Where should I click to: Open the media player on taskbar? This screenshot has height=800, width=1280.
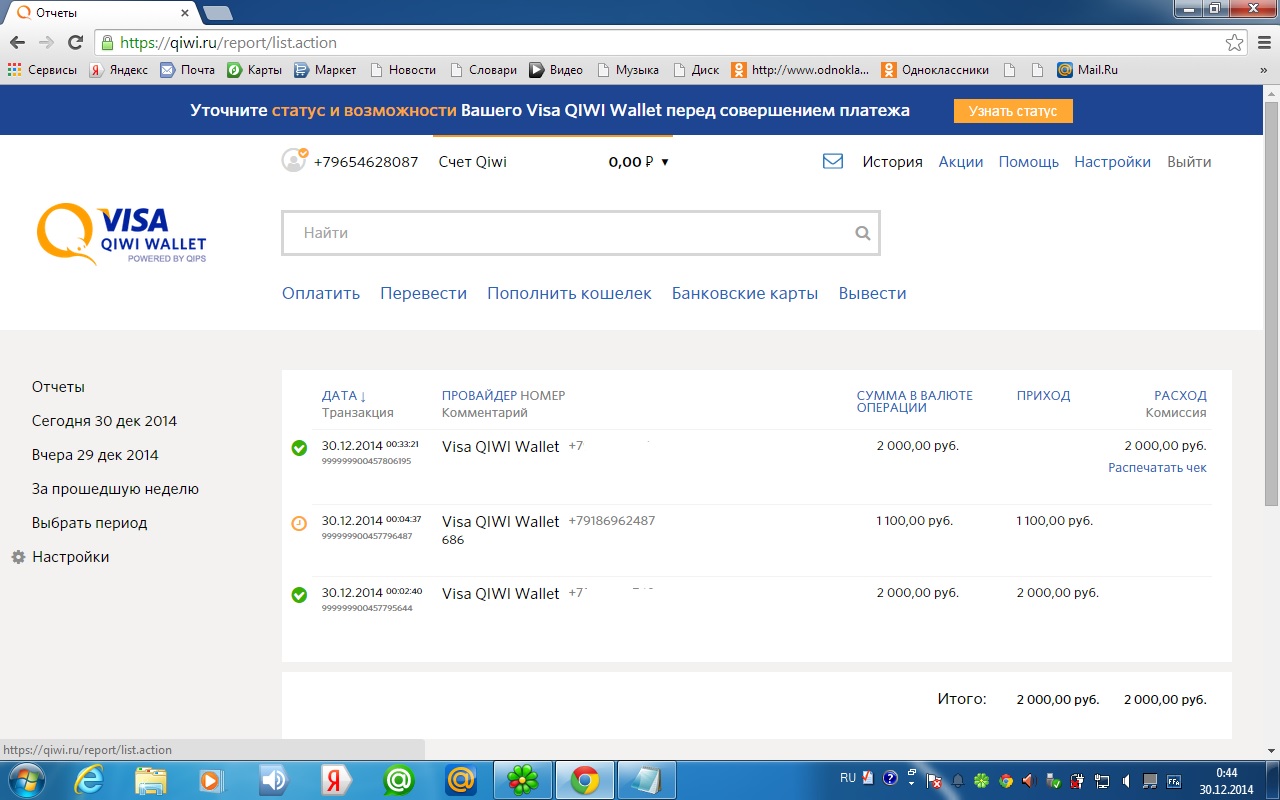(x=211, y=780)
